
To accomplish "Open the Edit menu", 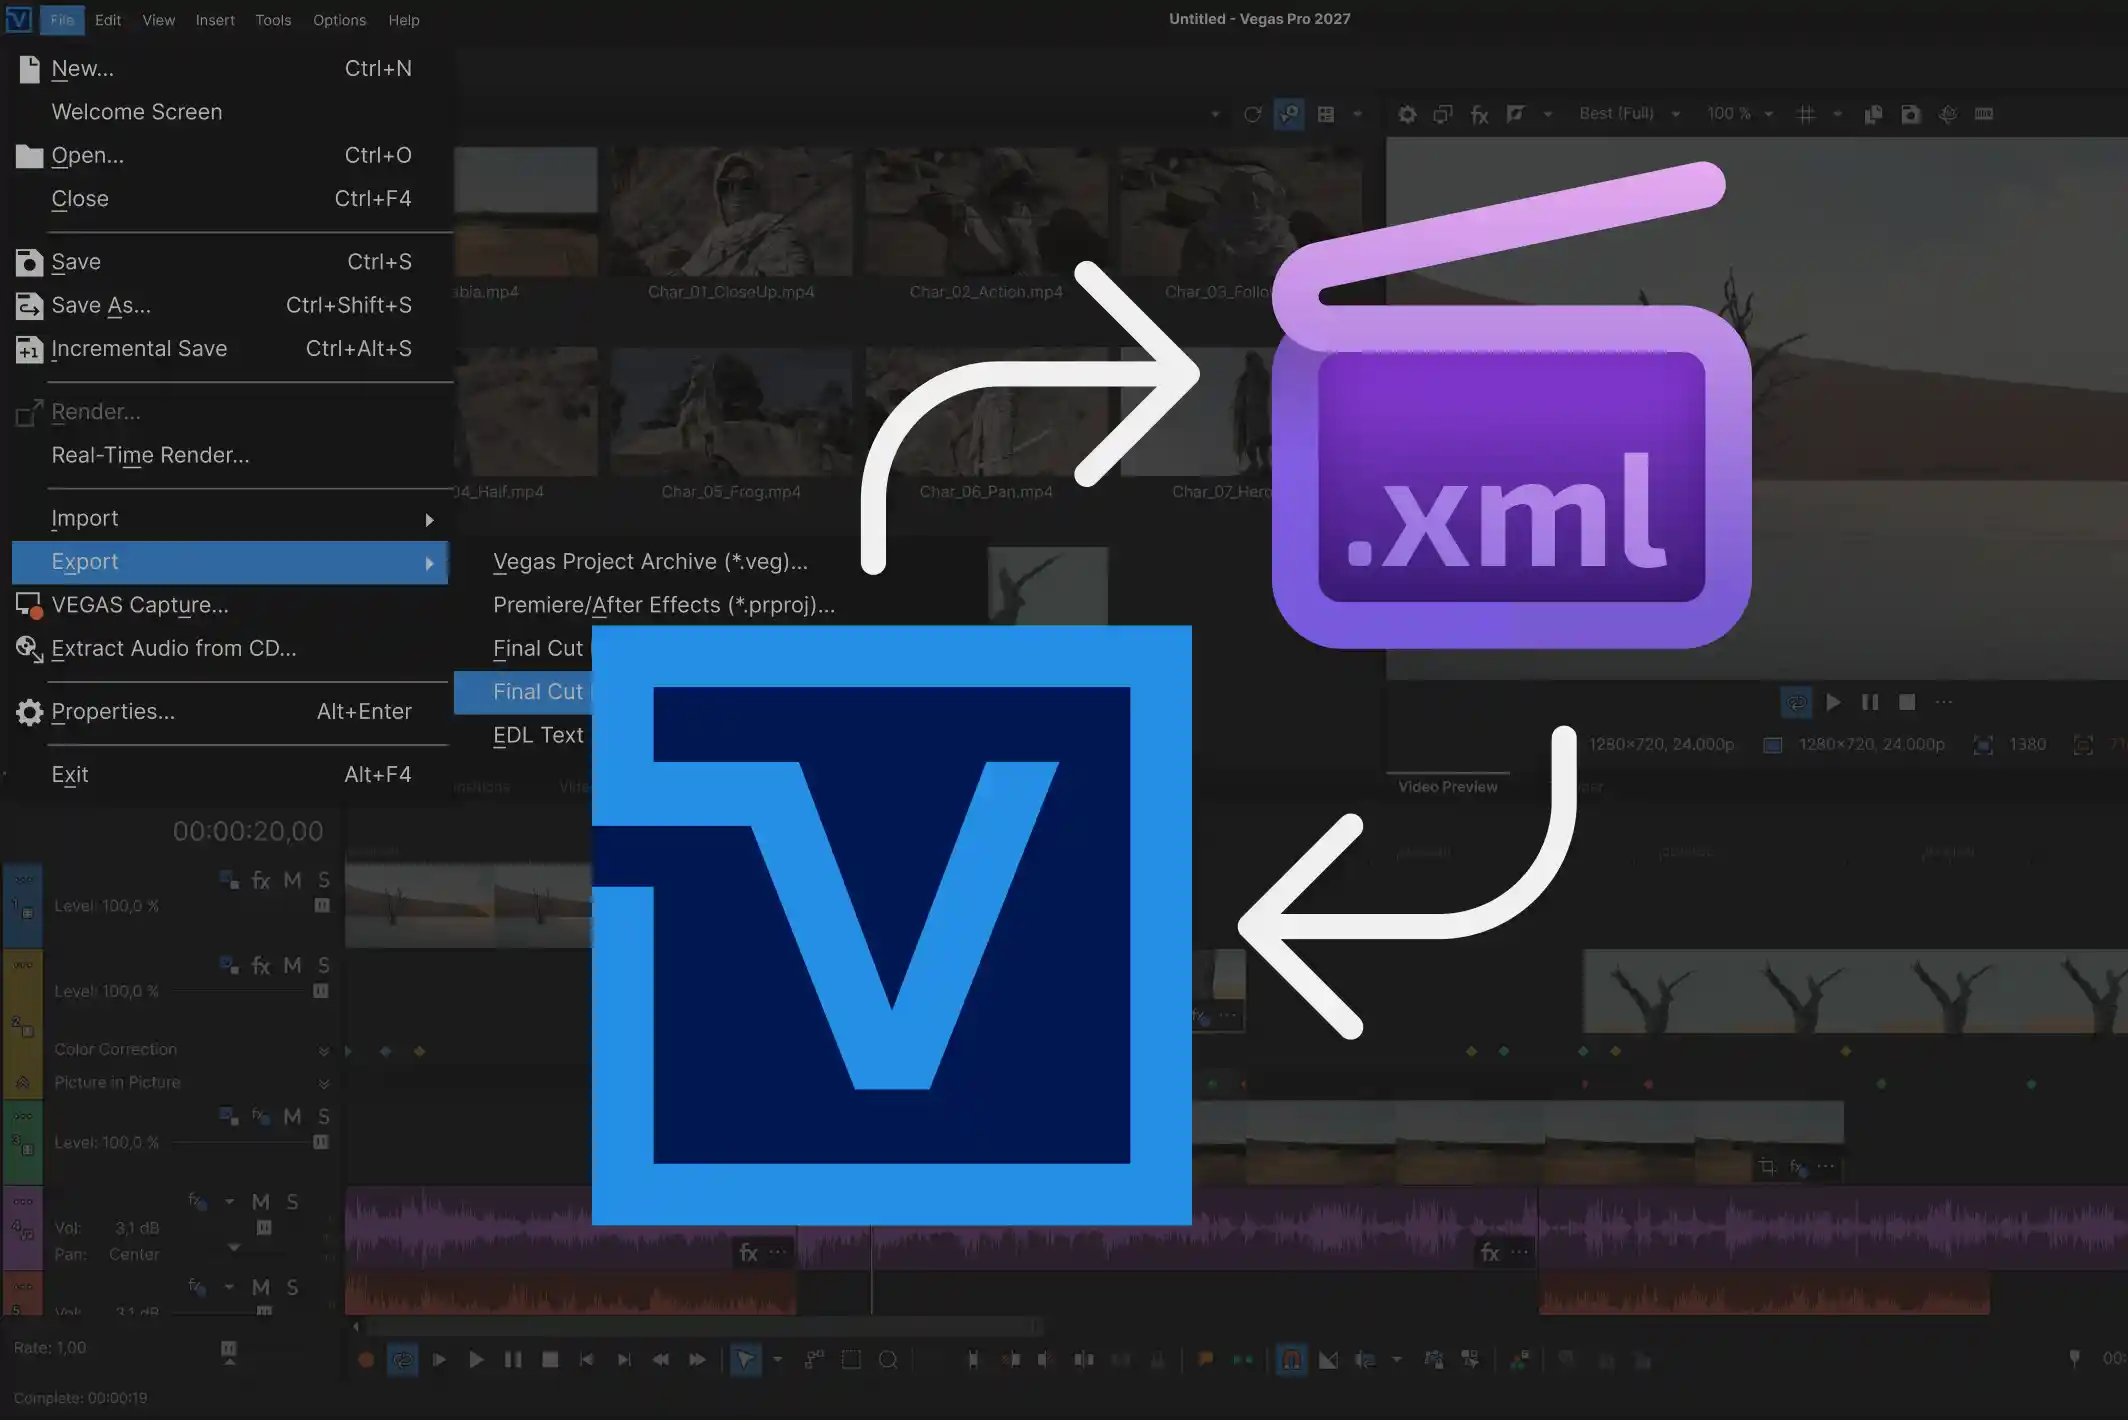I will point(108,20).
